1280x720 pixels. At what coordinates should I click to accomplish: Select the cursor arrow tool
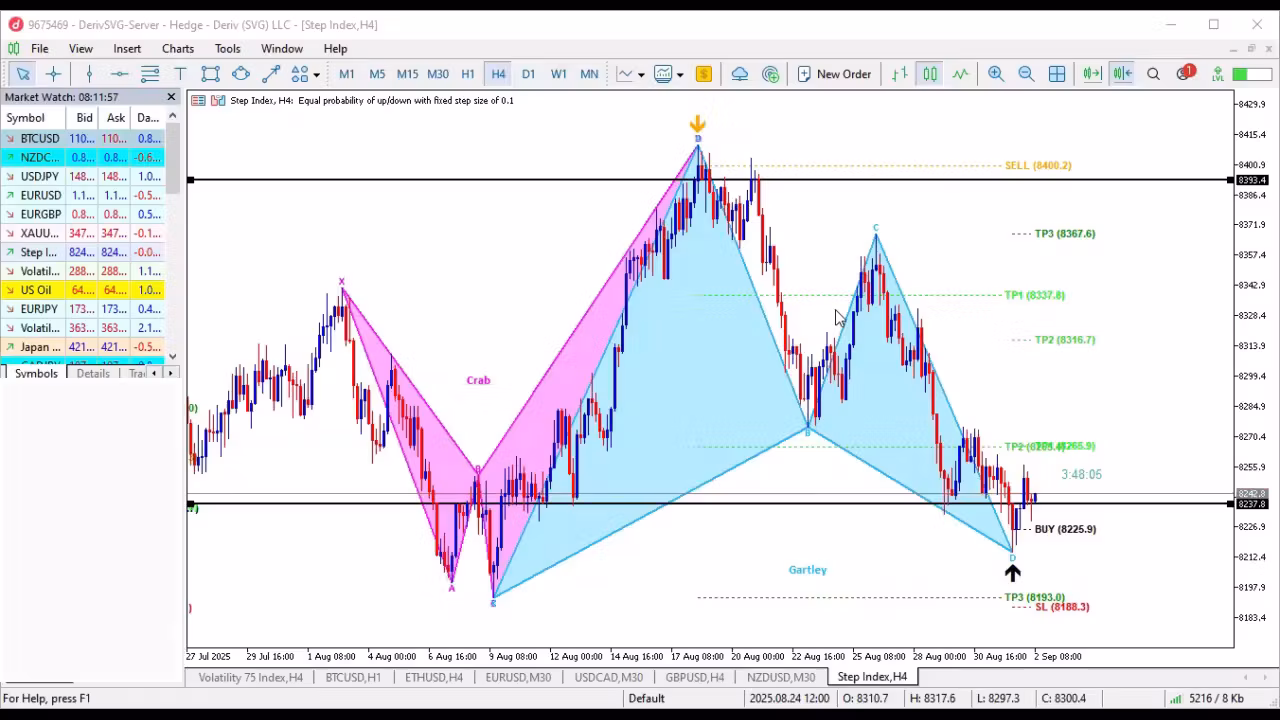pos(23,74)
